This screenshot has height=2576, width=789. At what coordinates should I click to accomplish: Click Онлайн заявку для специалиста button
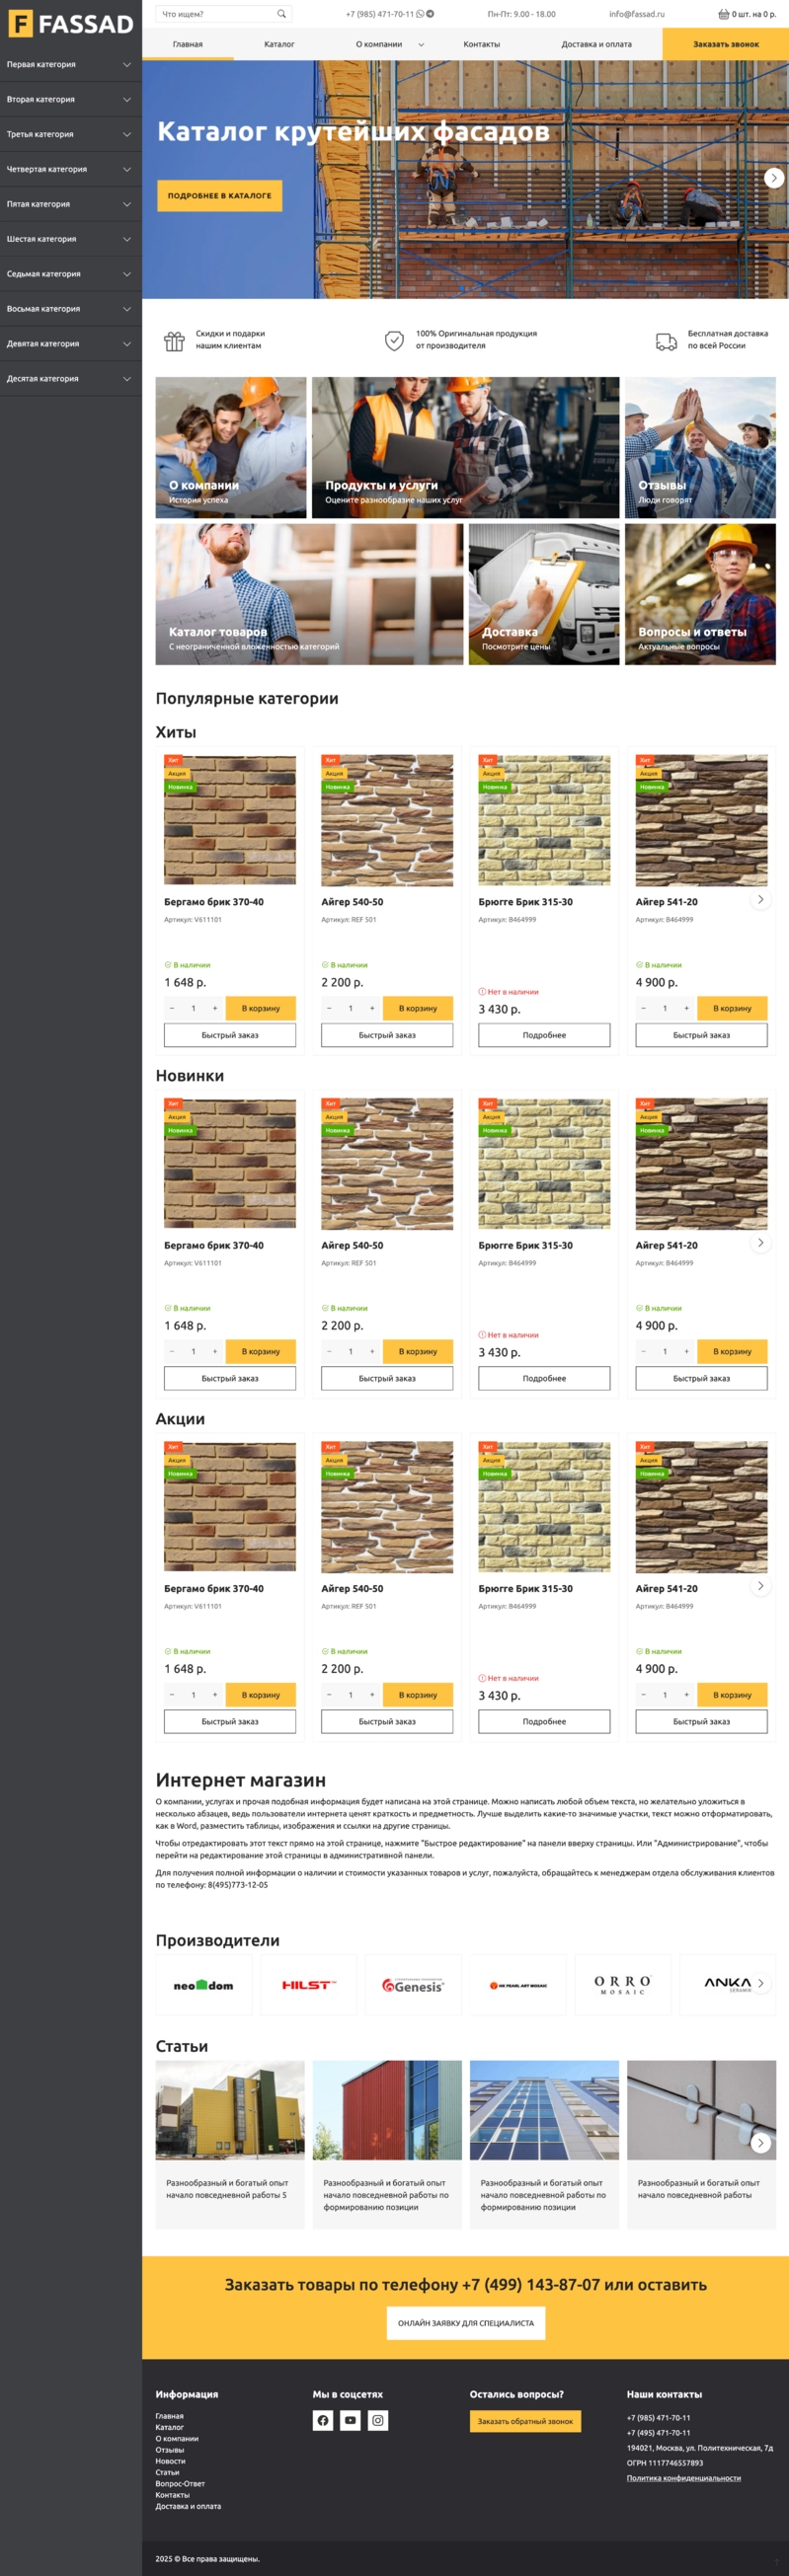tap(466, 2323)
